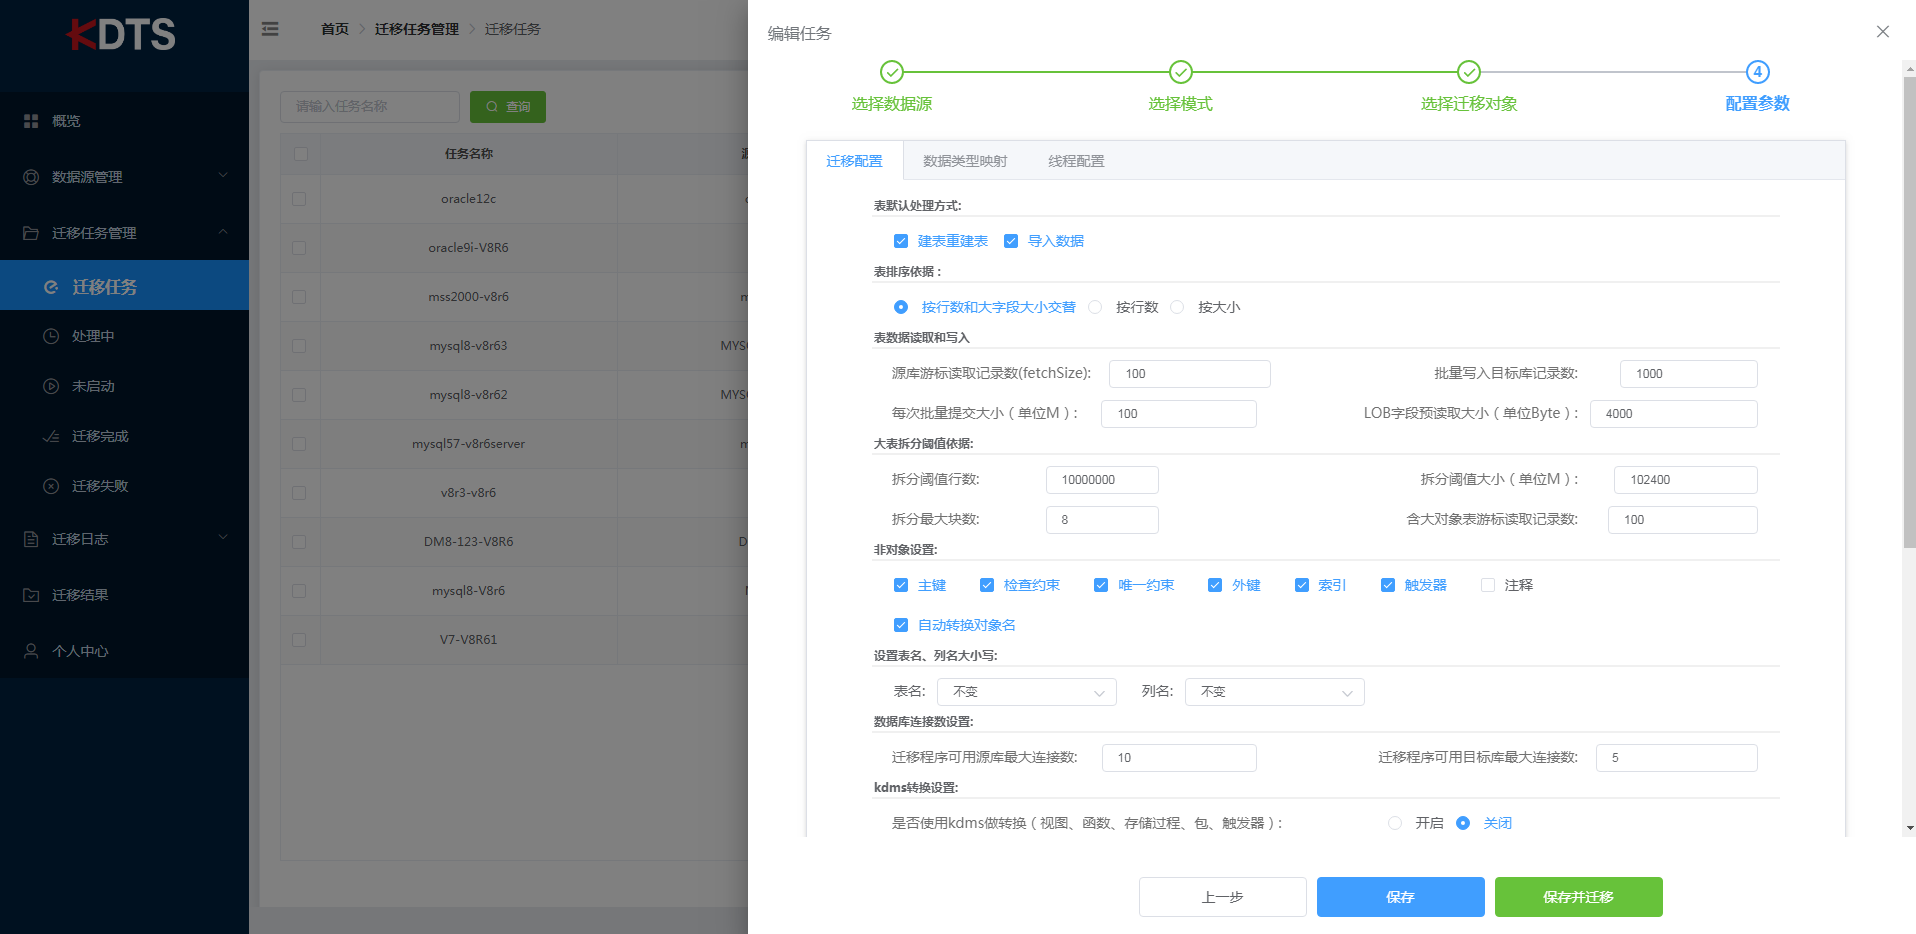Viewport: 1916px width, 934px height.
Task: Click the 迁移失败 cross-circle icon
Action: [51, 486]
